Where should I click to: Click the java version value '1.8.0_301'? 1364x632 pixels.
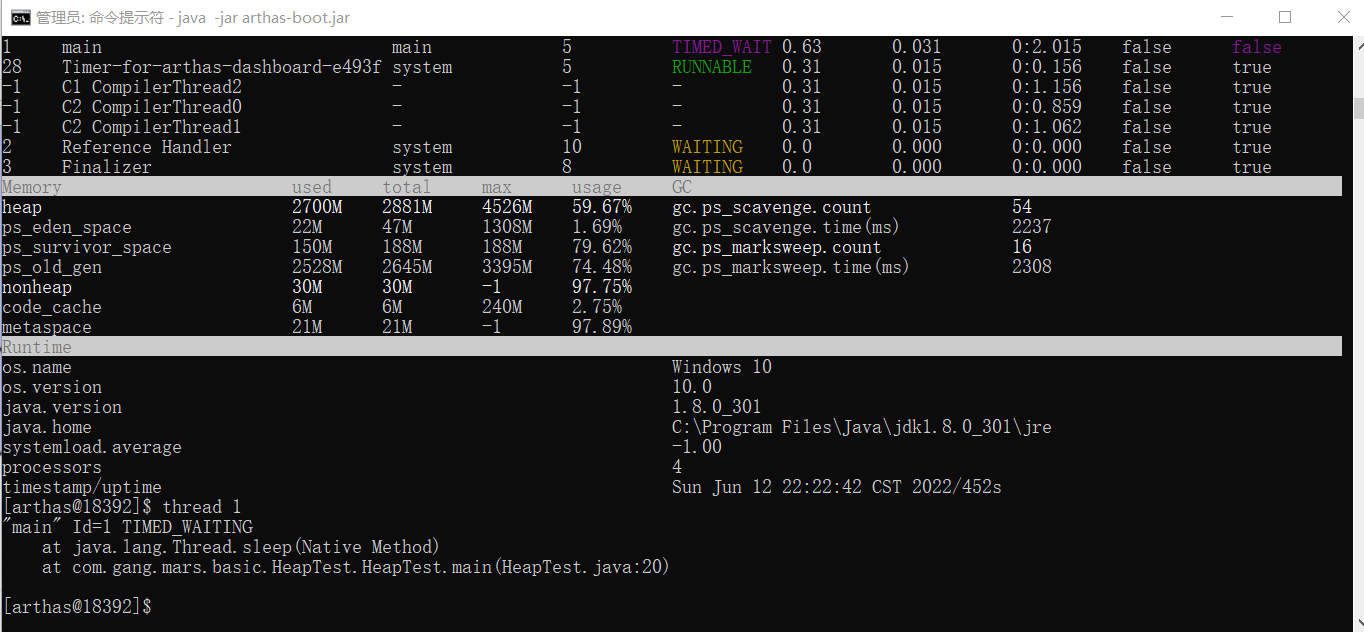click(717, 407)
